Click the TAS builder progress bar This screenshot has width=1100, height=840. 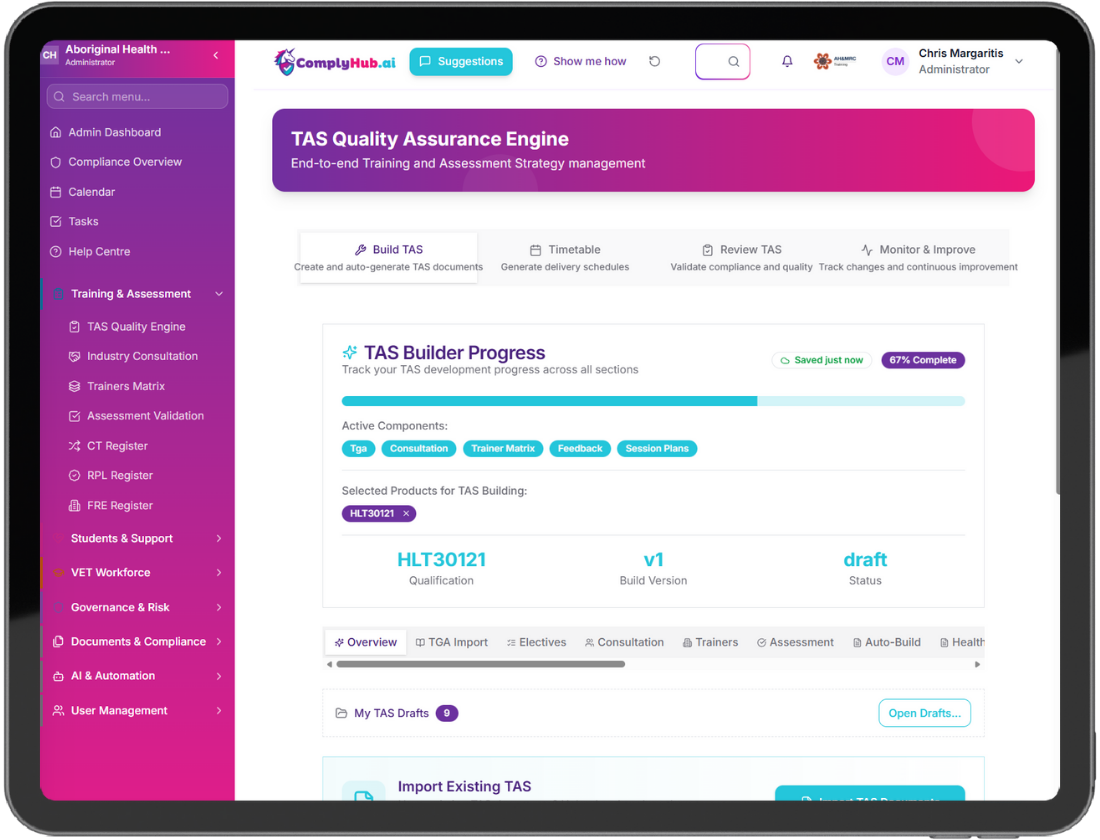pos(653,401)
